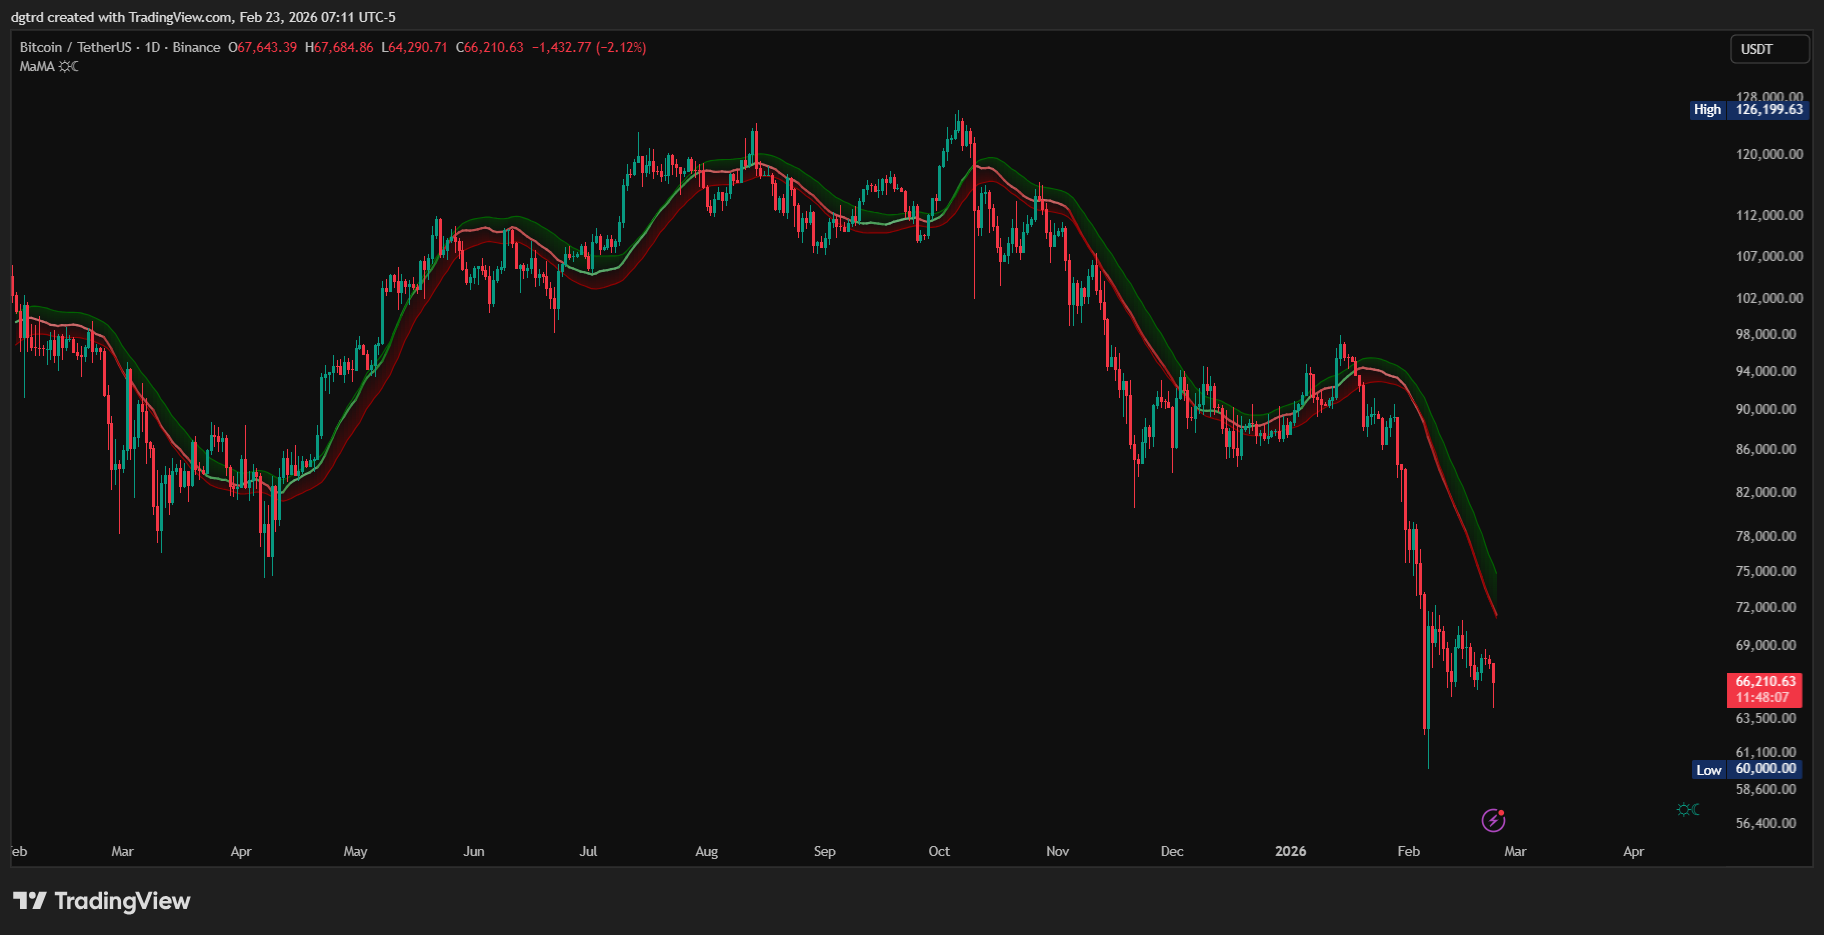Viewport: 1824px width, 935px height.
Task: Click the 107,000.00 price axis label
Action: 1769,256
